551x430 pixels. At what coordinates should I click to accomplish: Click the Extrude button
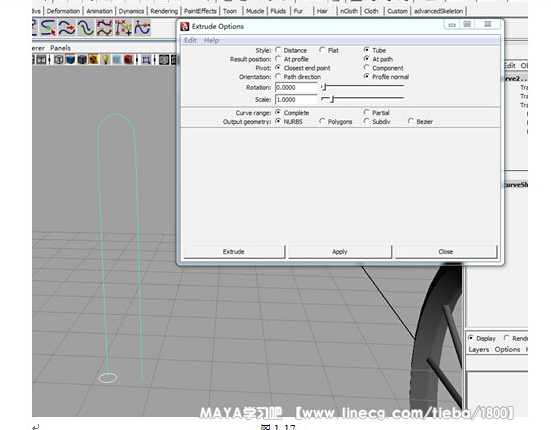point(234,252)
